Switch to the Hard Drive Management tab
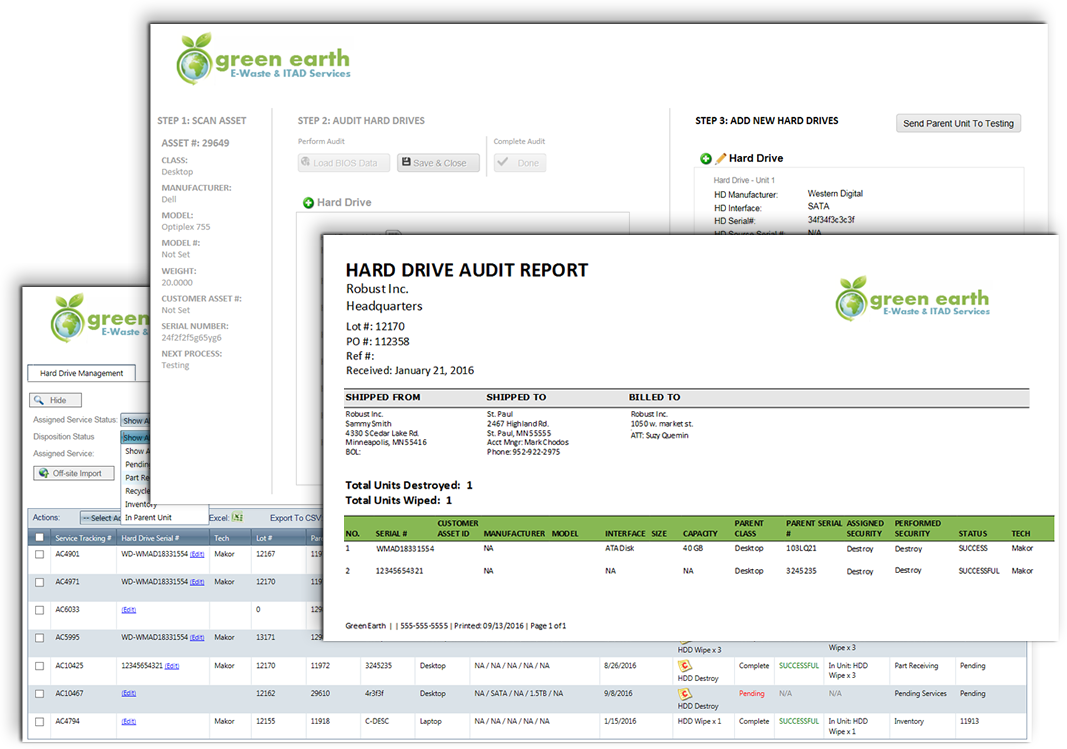The height and width of the screenshot is (749, 1067). (x=81, y=373)
